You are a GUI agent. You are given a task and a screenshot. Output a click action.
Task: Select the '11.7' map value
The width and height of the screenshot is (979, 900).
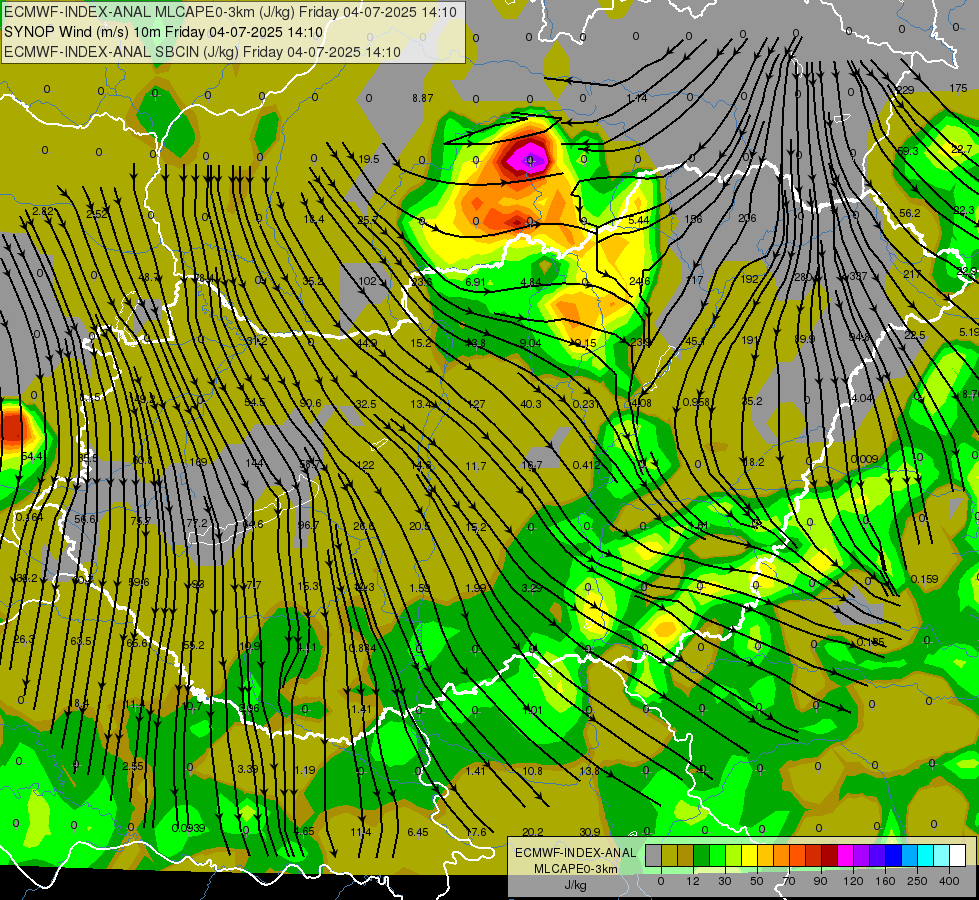pyautogui.click(x=476, y=466)
